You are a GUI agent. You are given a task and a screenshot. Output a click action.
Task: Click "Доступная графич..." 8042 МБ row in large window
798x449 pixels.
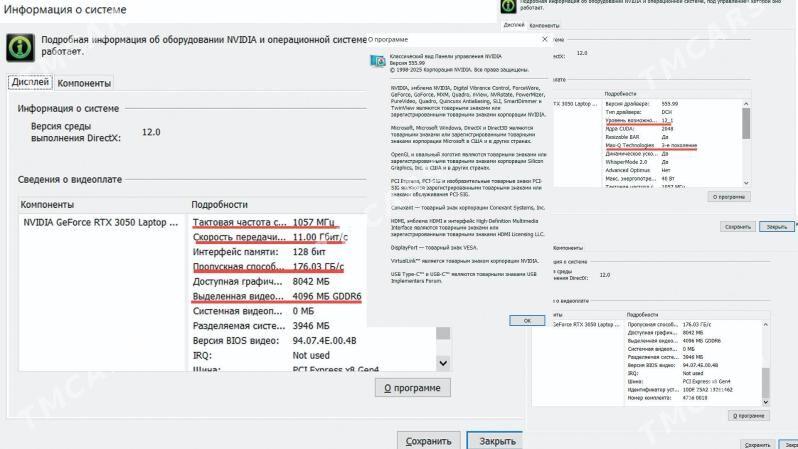pyautogui.click(x=261, y=282)
